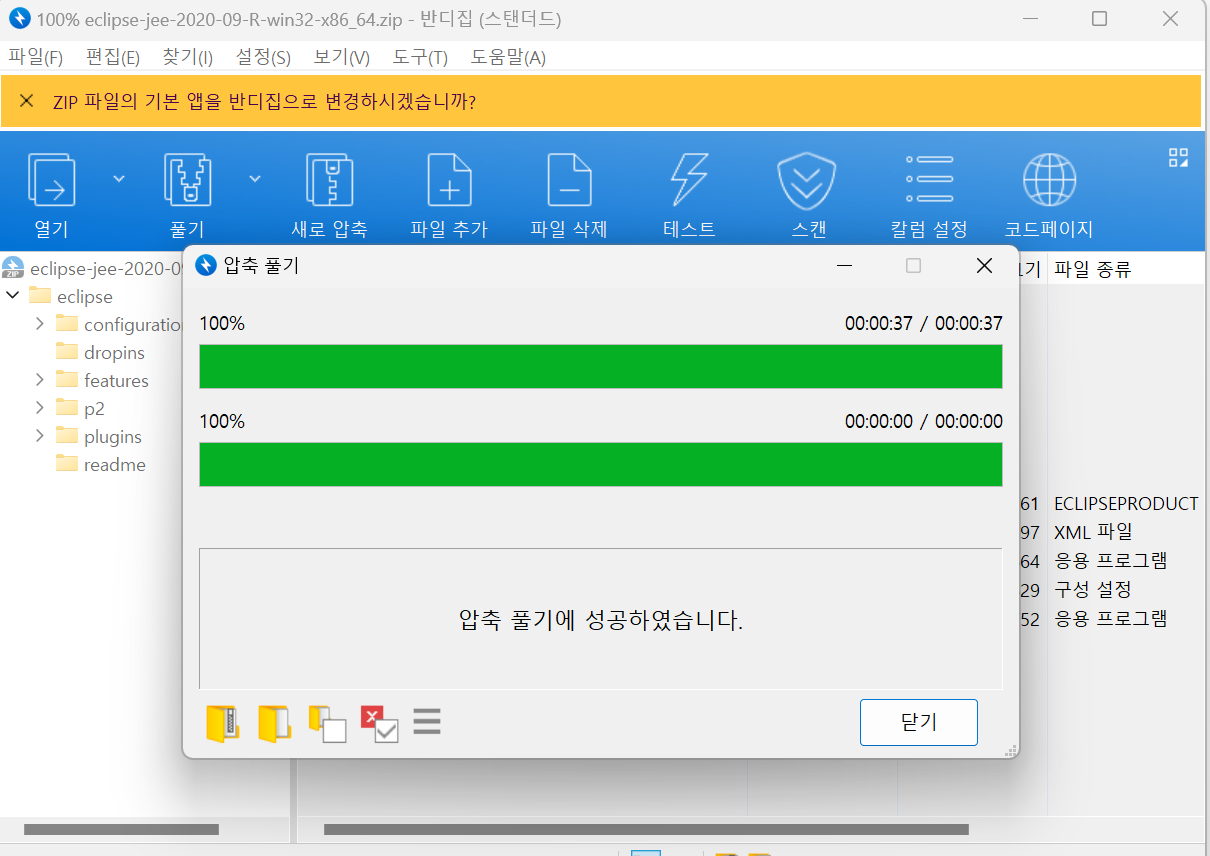The image size is (1210, 856).
Task: Expand the p2 folder node
Action: (39, 408)
